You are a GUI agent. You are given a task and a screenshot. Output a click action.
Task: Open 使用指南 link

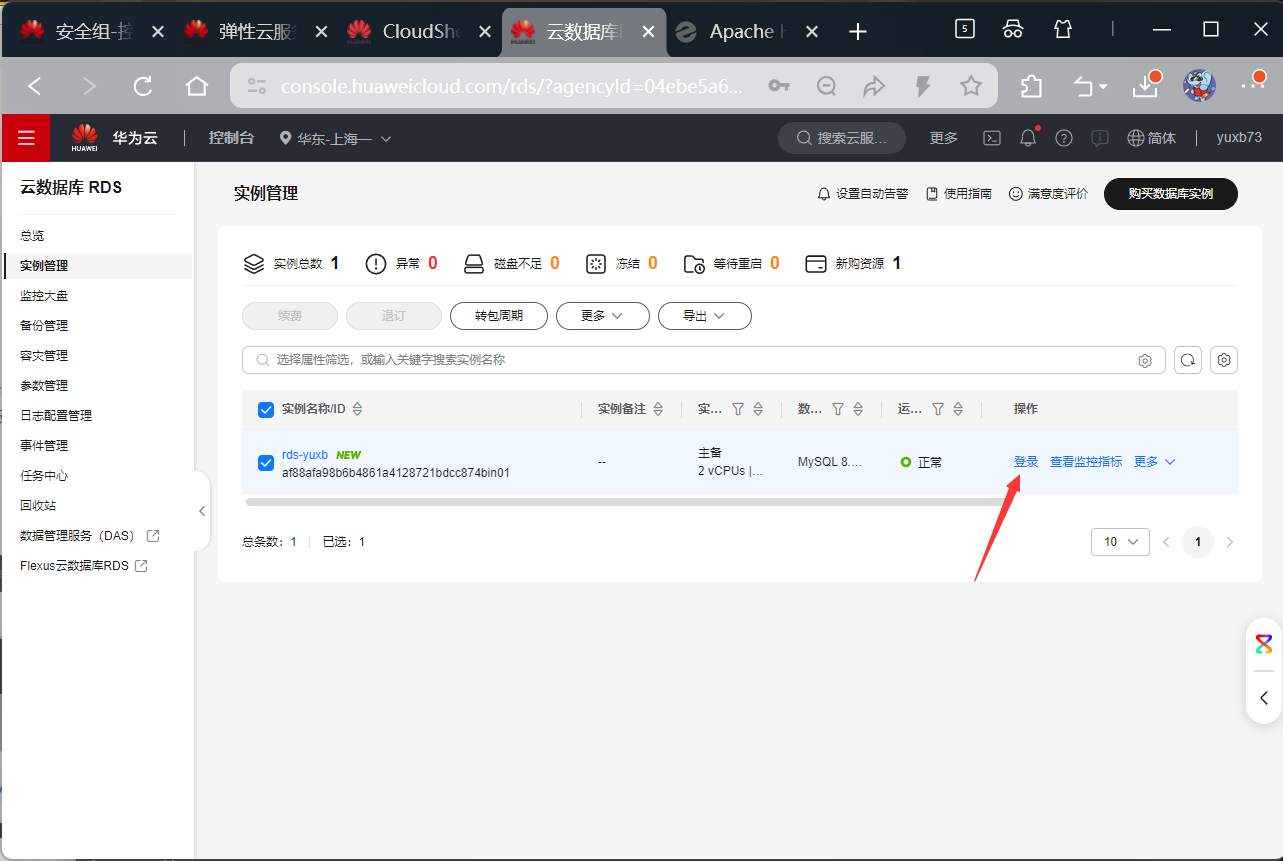coord(959,194)
